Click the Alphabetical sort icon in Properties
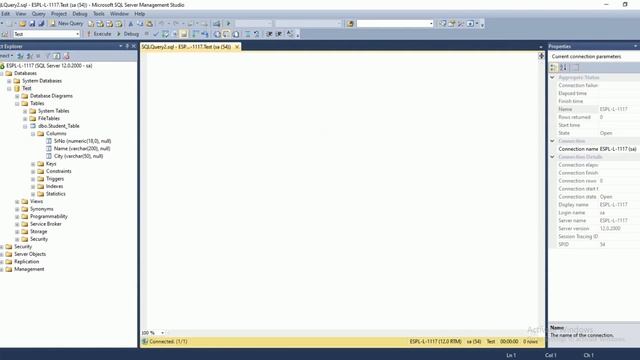640x360 pixels. [x=563, y=68]
